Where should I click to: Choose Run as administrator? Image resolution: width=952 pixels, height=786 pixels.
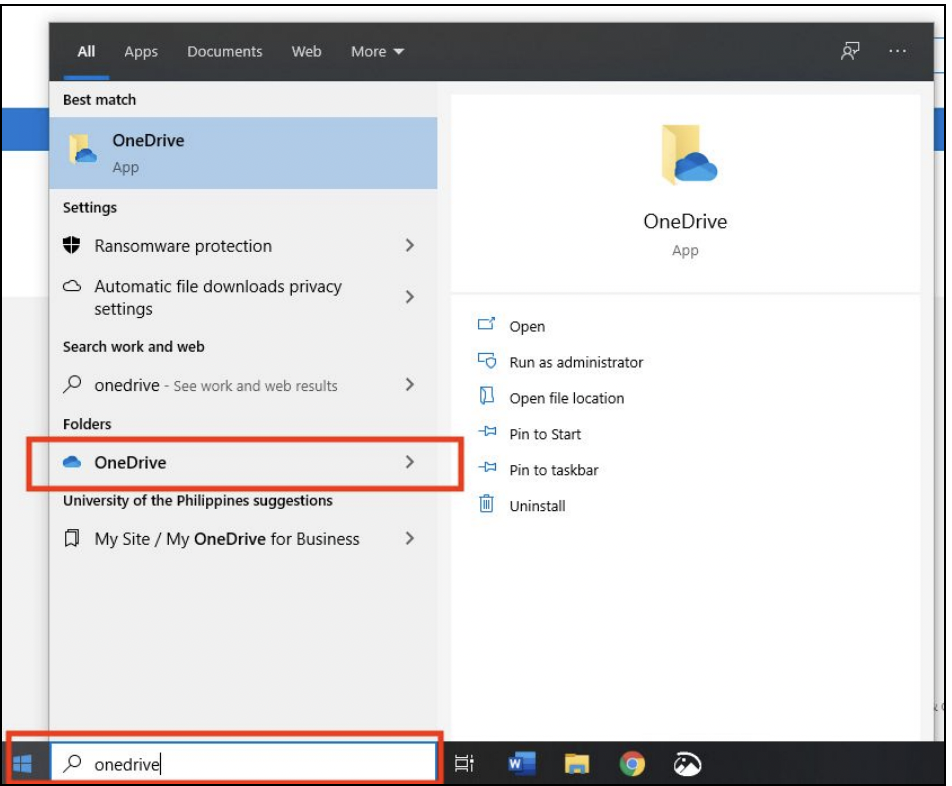tap(575, 363)
